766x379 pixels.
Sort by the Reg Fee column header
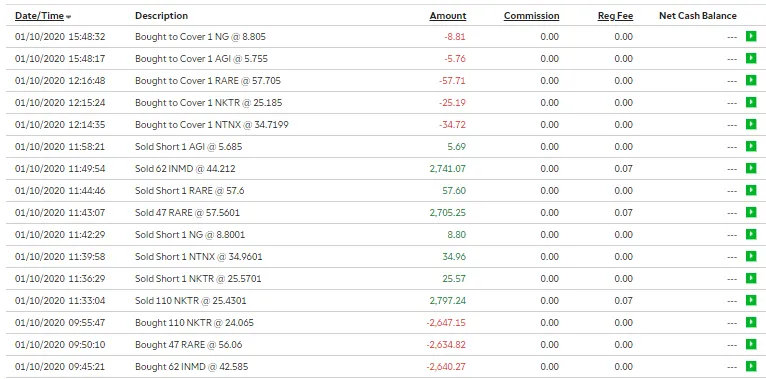click(x=616, y=16)
